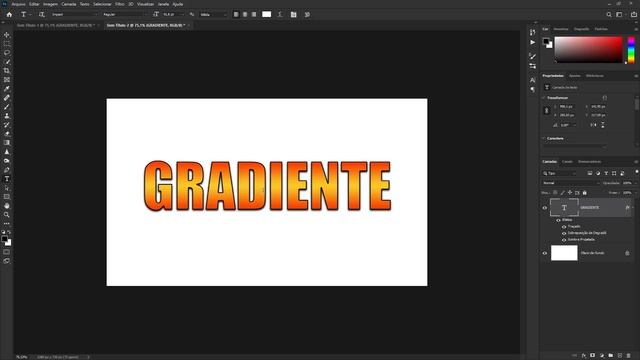Toggle the layer filtering switch in the Camadas panel
The width and height of the screenshot is (640, 360).
tap(636, 172)
